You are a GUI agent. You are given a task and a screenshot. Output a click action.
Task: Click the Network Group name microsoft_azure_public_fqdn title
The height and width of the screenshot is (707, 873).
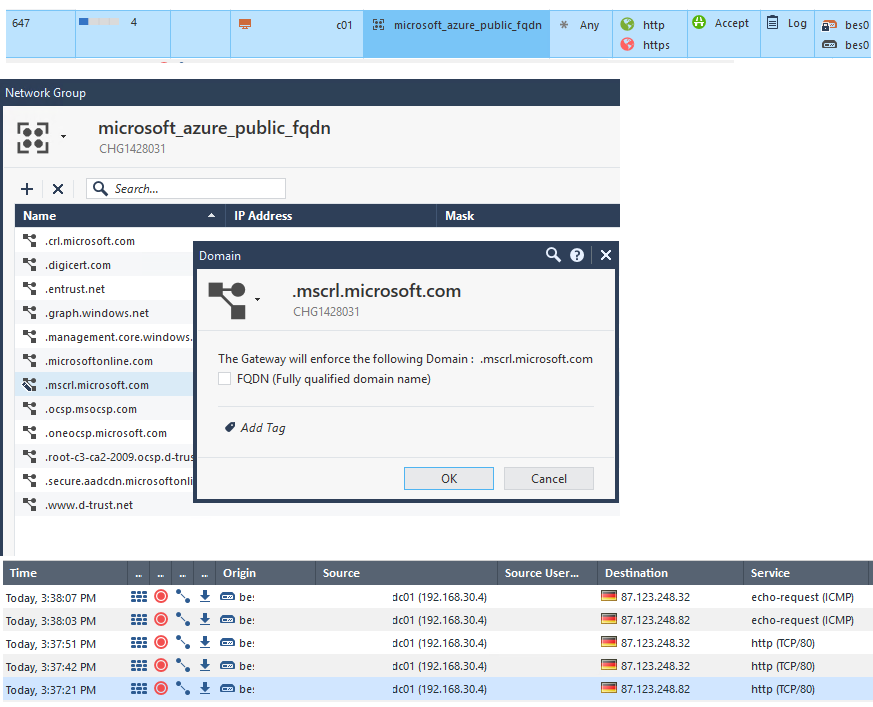pyautogui.click(x=214, y=128)
